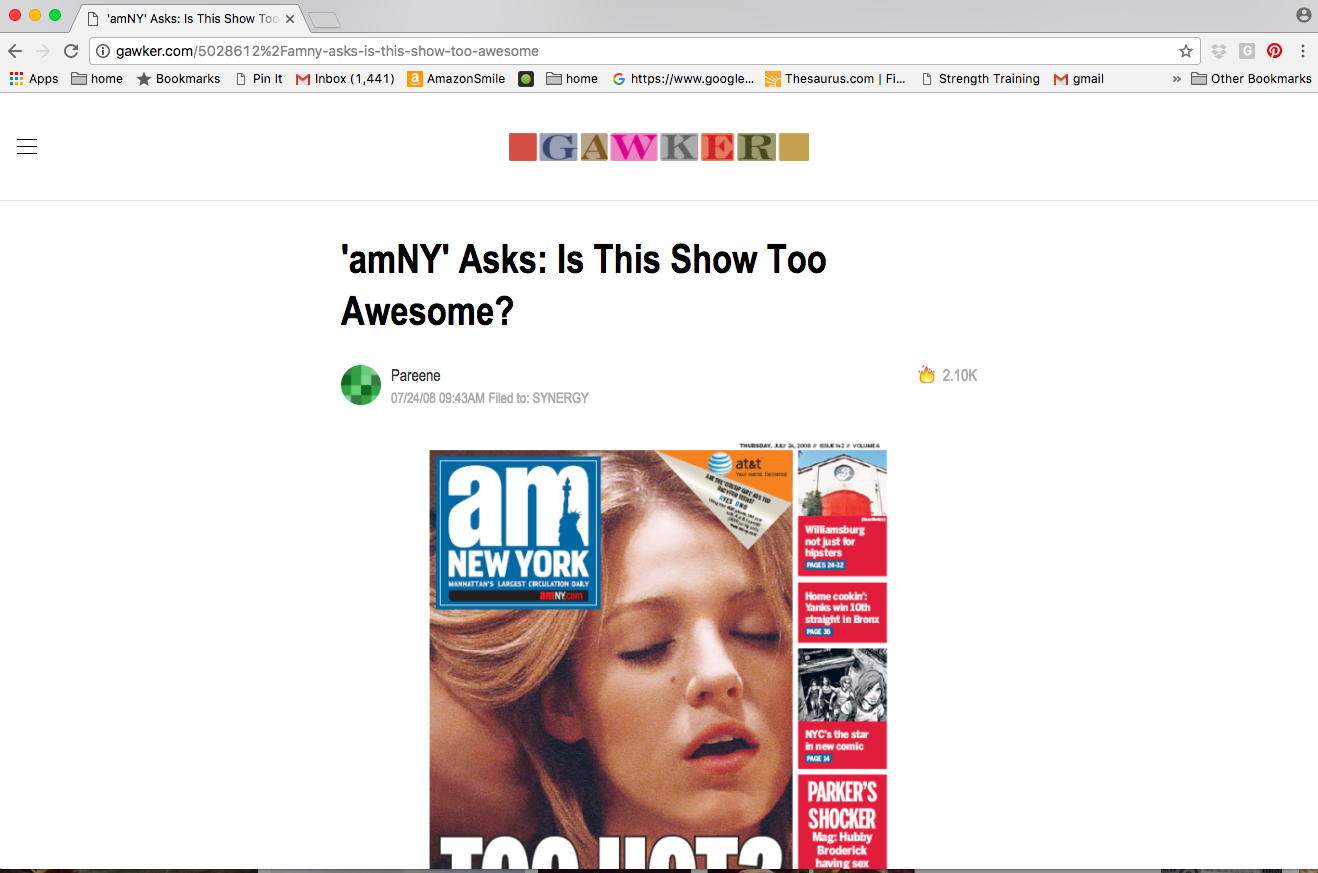Click the SYNERGY filed-to link
1318x873 pixels.
tap(562, 398)
